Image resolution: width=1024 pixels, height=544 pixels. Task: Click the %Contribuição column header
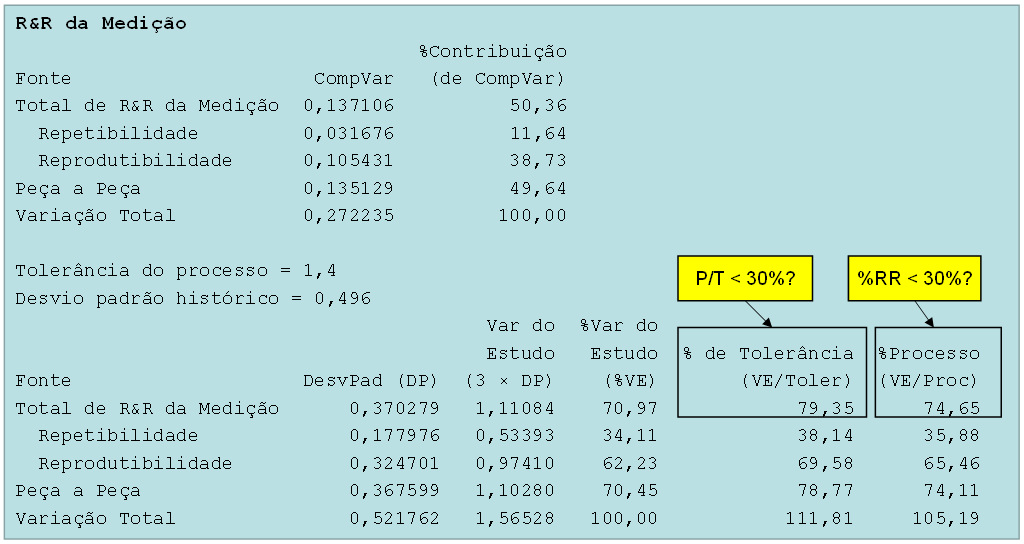(493, 52)
